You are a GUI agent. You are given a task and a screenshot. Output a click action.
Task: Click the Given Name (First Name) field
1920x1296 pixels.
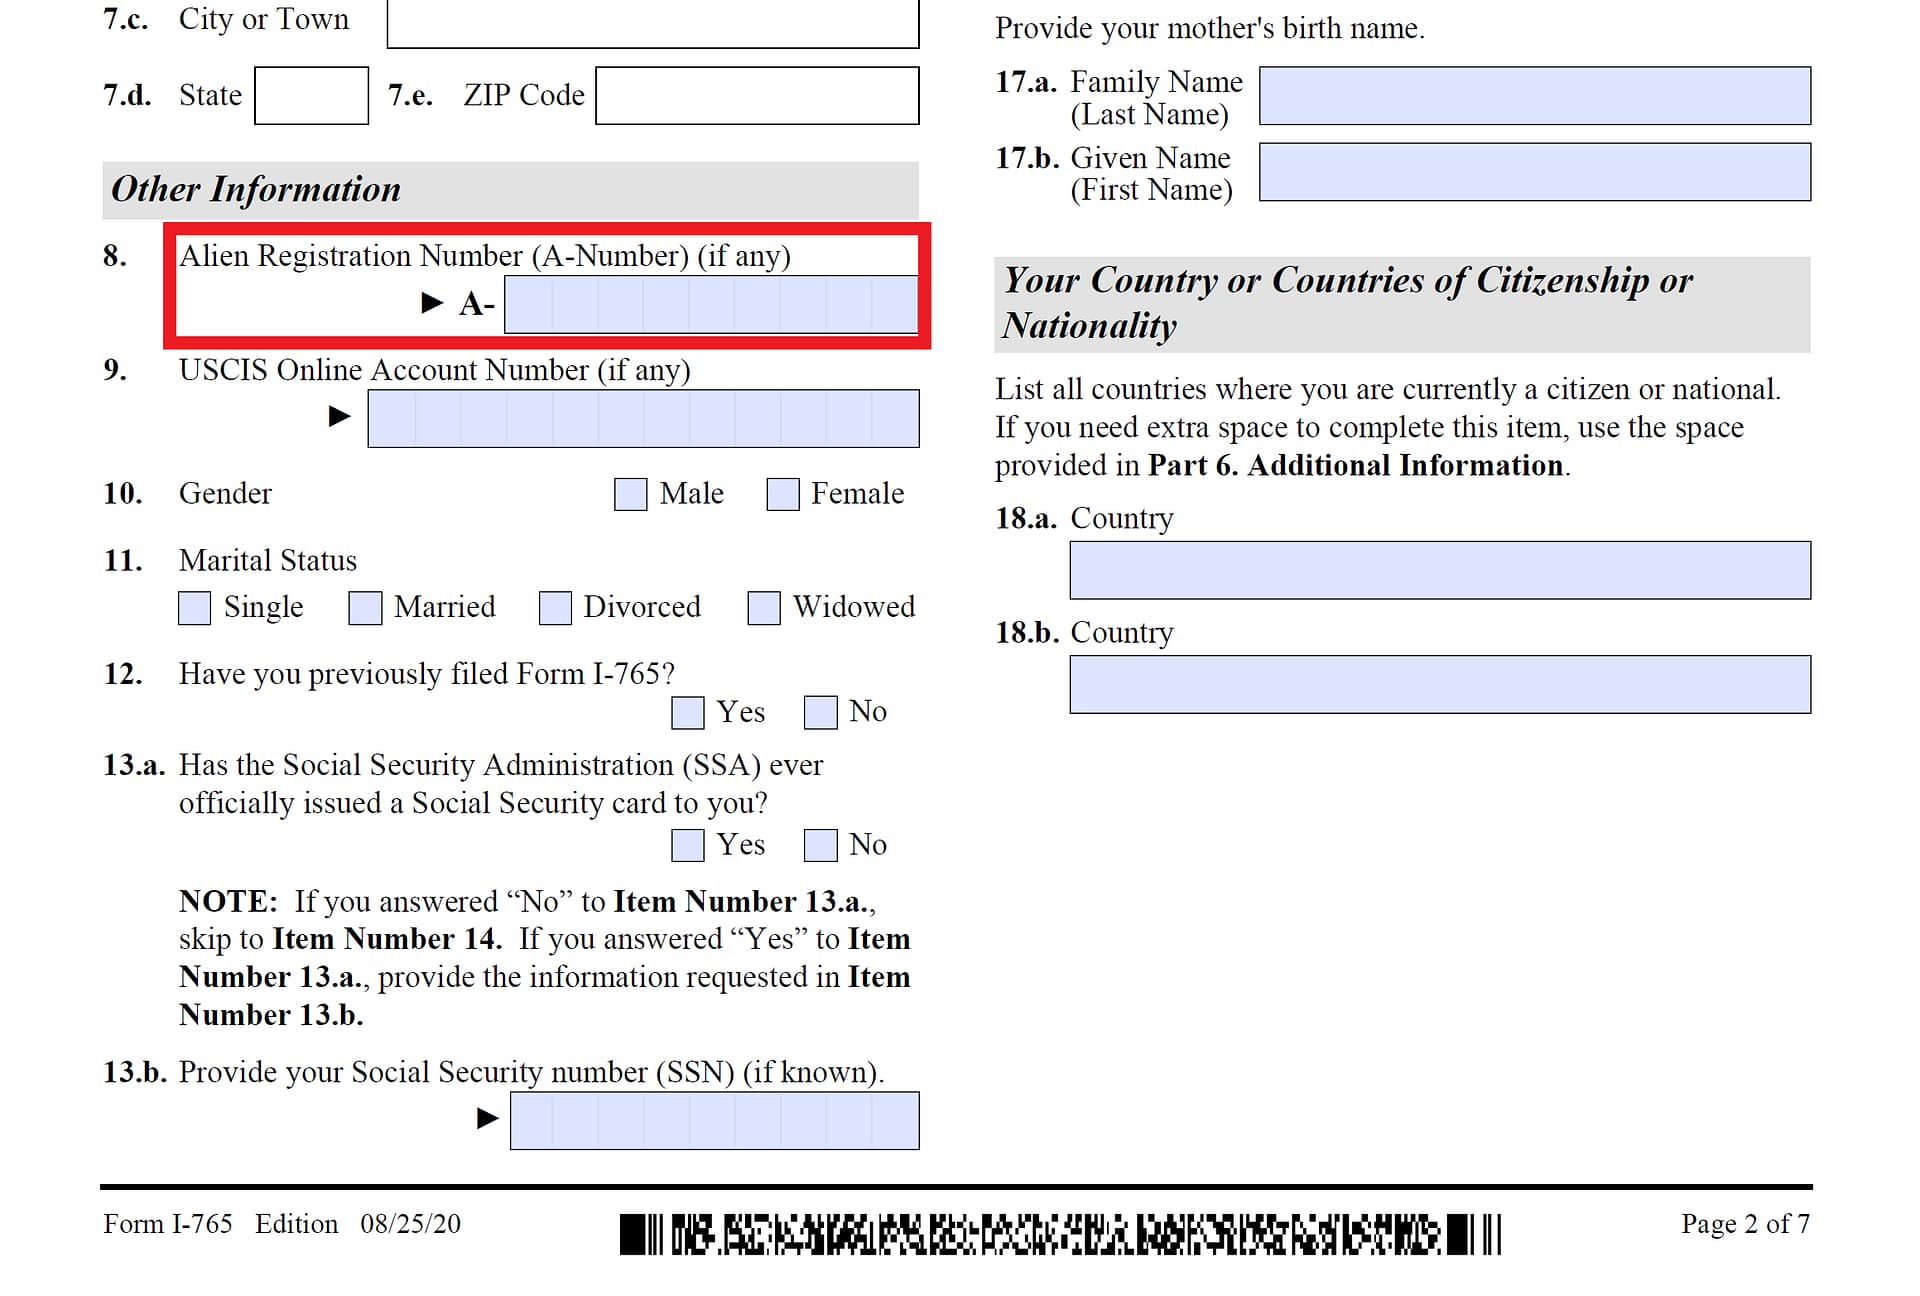coord(1533,173)
